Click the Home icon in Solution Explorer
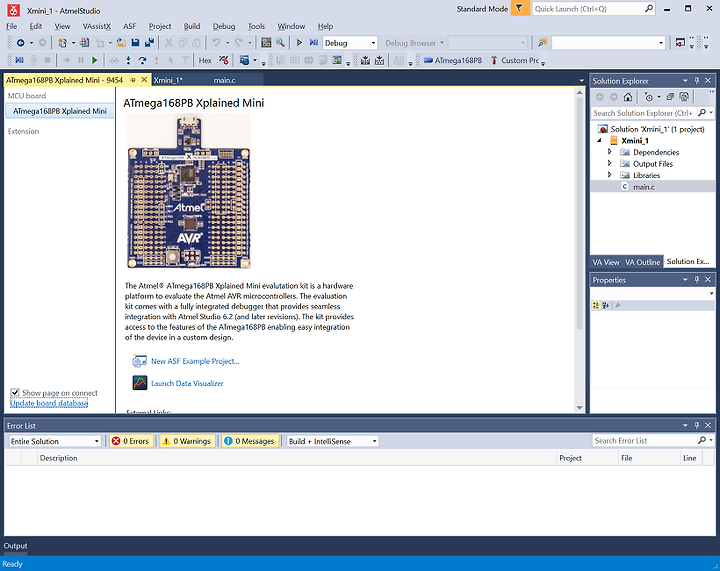Viewport: 720px width, 571px height. 628,97
